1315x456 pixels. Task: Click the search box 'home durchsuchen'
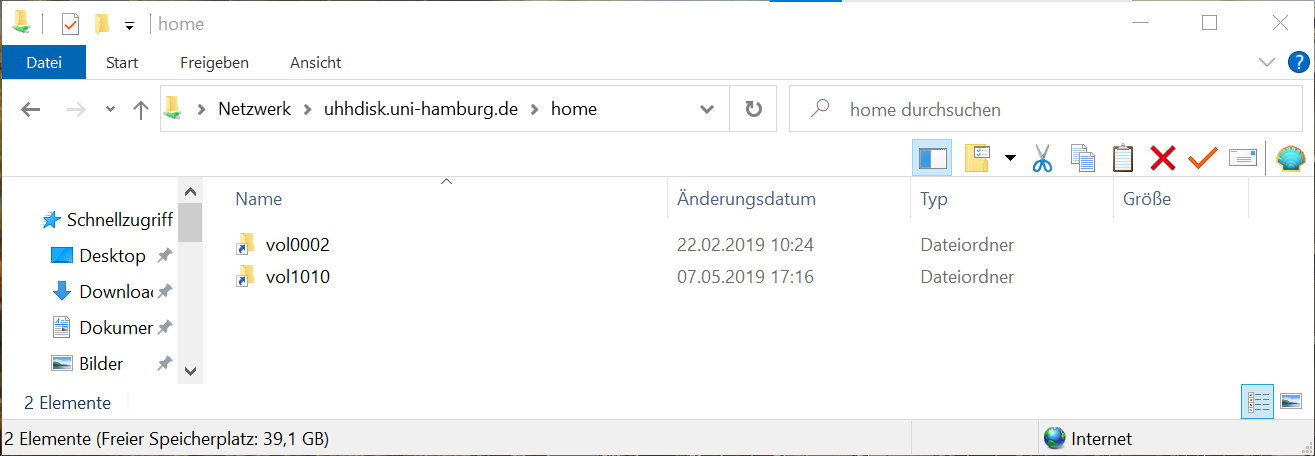[x=1048, y=109]
